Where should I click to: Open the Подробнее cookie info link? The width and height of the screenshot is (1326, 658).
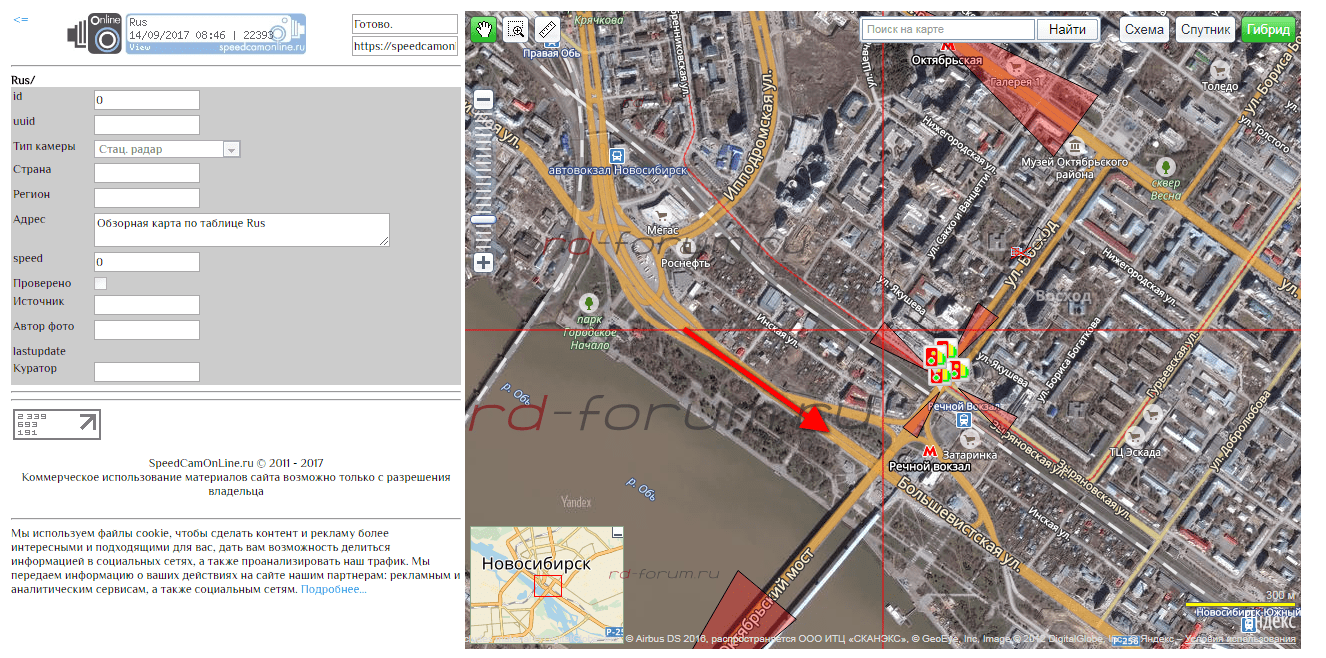tap(333, 590)
